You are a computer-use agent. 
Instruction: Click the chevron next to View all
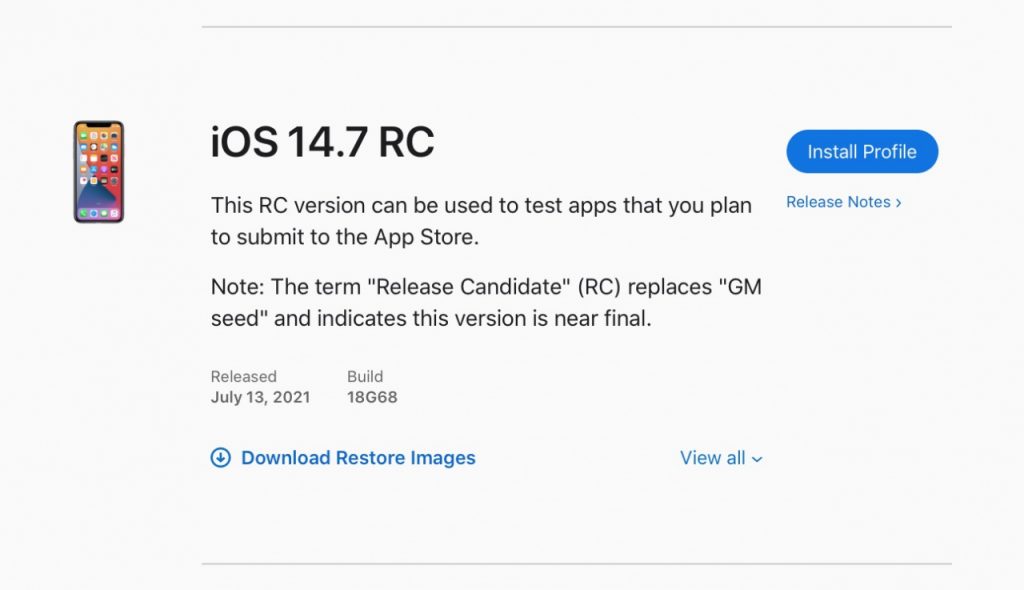point(757,459)
